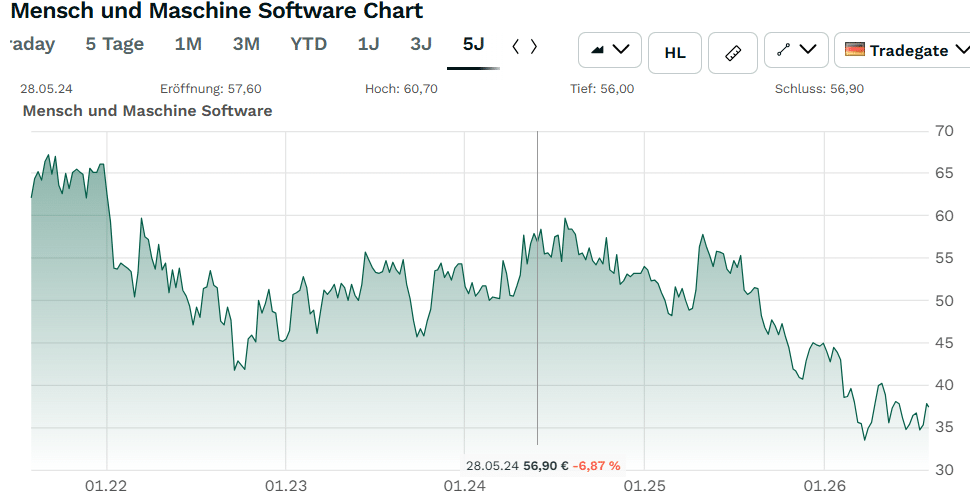Switch chart to 1M range

coord(188,45)
